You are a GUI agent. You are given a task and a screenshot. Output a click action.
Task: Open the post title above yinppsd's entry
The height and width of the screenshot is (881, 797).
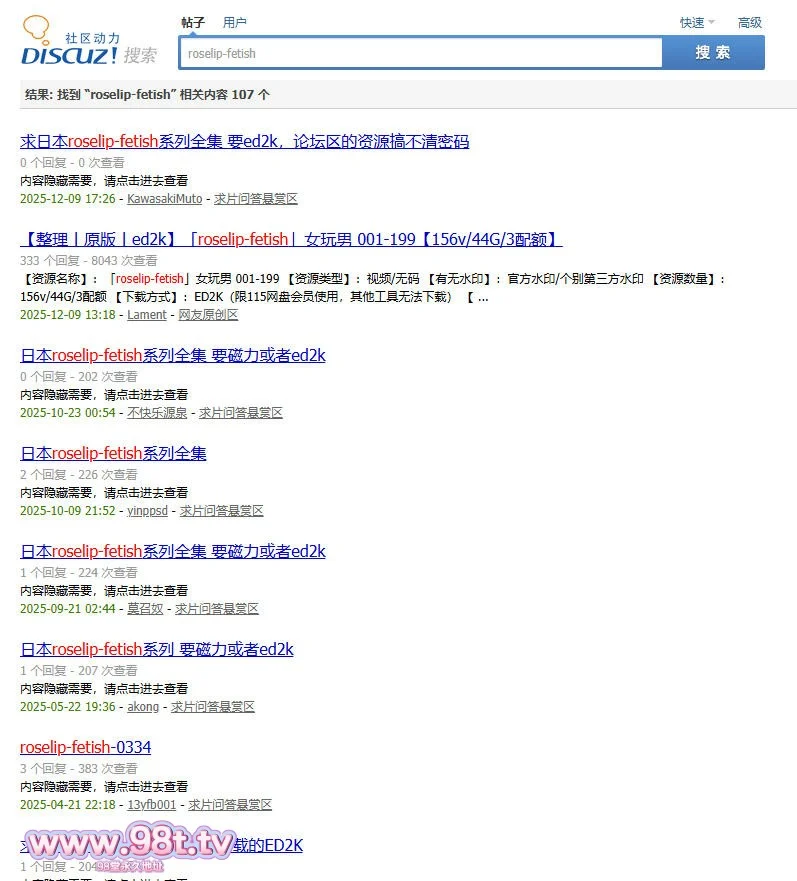113,454
